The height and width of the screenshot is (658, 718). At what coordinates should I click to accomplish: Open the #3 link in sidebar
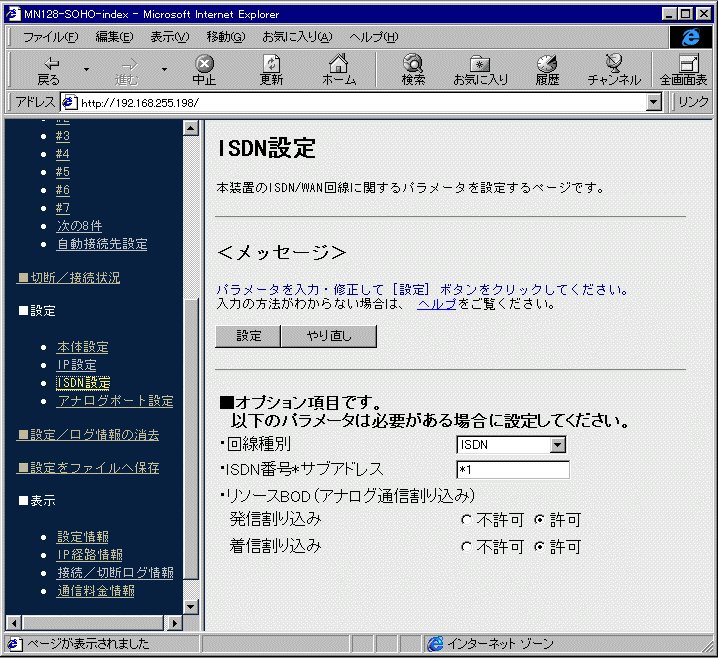[x=63, y=136]
